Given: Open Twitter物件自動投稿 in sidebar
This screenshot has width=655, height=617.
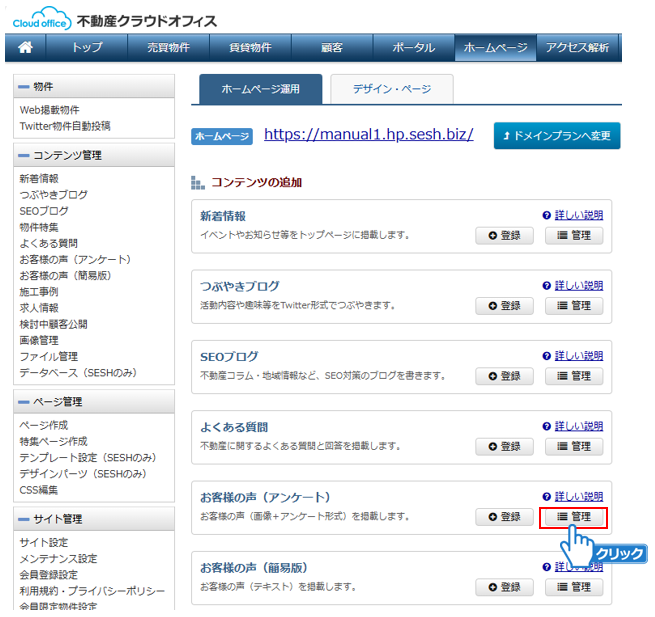Looking at the screenshot, I should [x=65, y=126].
